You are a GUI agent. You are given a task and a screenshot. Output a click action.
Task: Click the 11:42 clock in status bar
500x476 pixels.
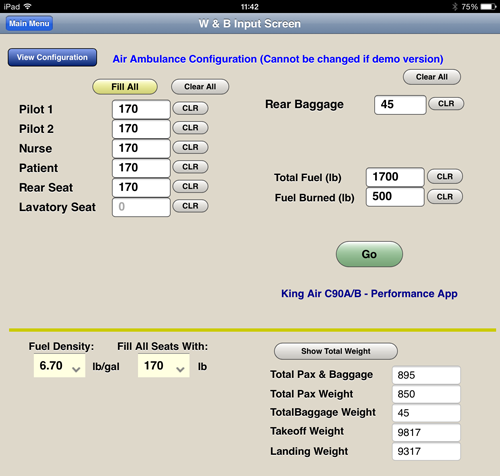point(250,7)
